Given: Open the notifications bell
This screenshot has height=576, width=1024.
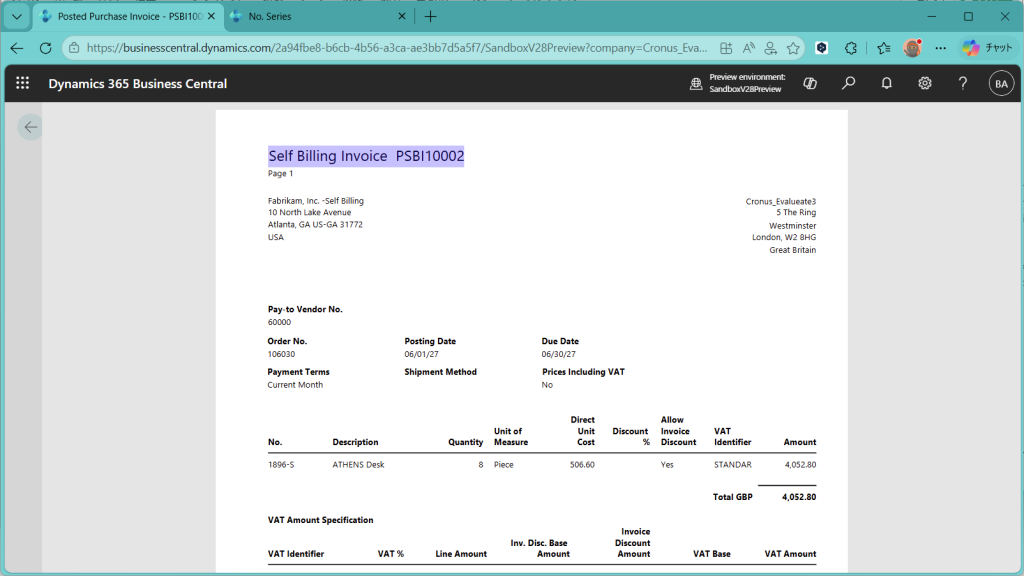Looking at the screenshot, I should pos(886,84).
